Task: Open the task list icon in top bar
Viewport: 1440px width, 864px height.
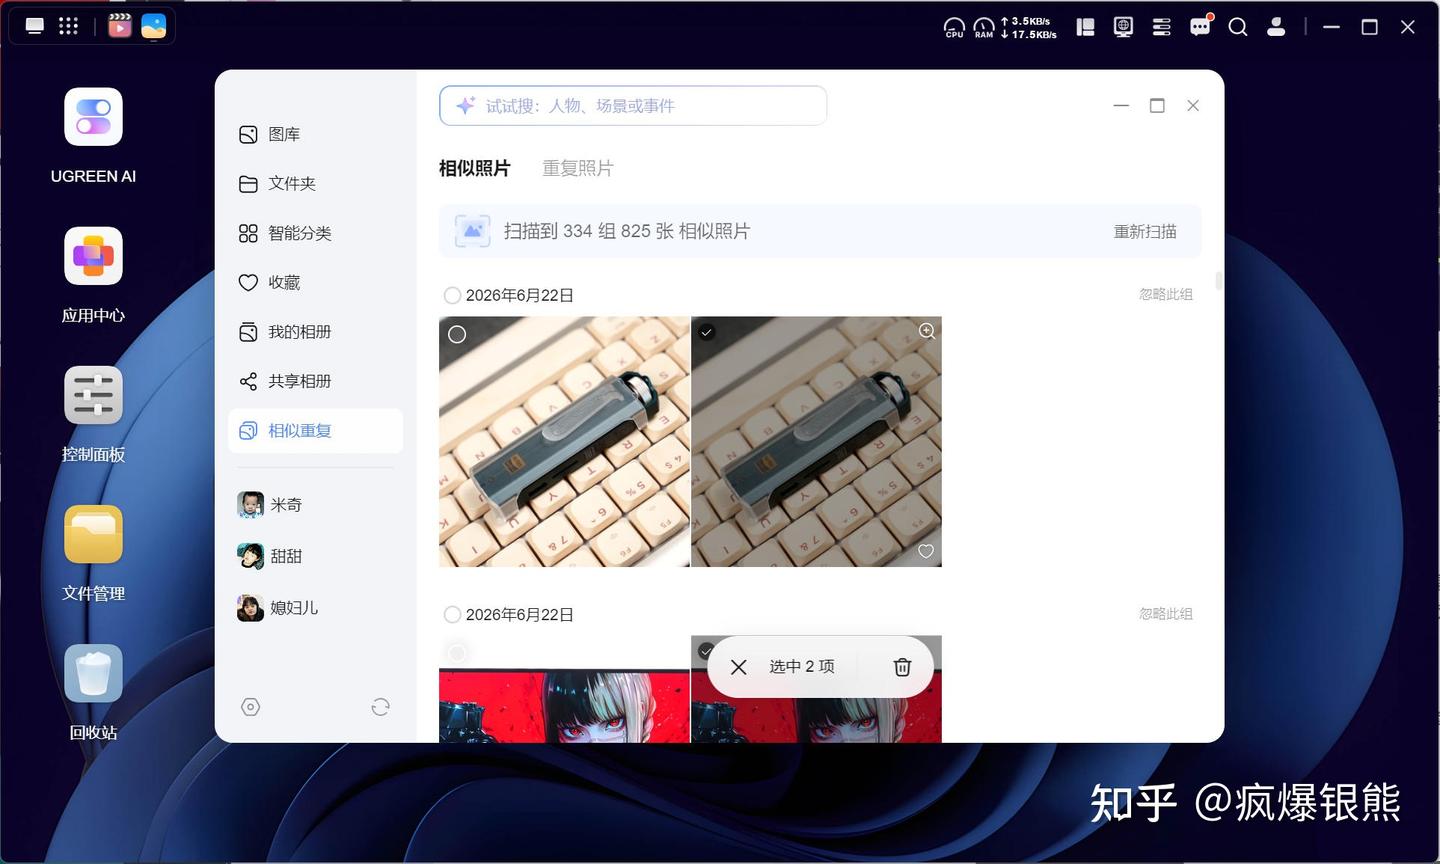Action: pos(1161,27)
